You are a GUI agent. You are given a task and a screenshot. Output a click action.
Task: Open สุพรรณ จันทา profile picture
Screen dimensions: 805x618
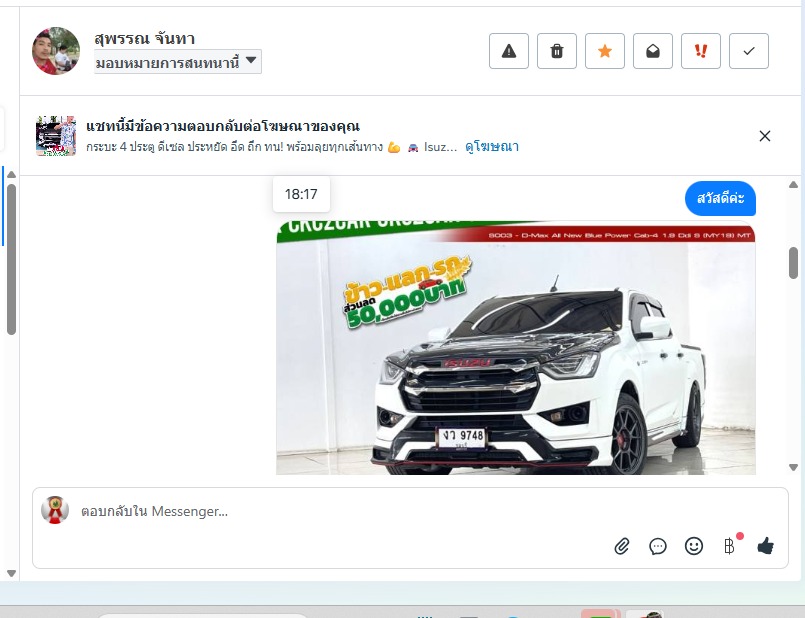point(56,51)
